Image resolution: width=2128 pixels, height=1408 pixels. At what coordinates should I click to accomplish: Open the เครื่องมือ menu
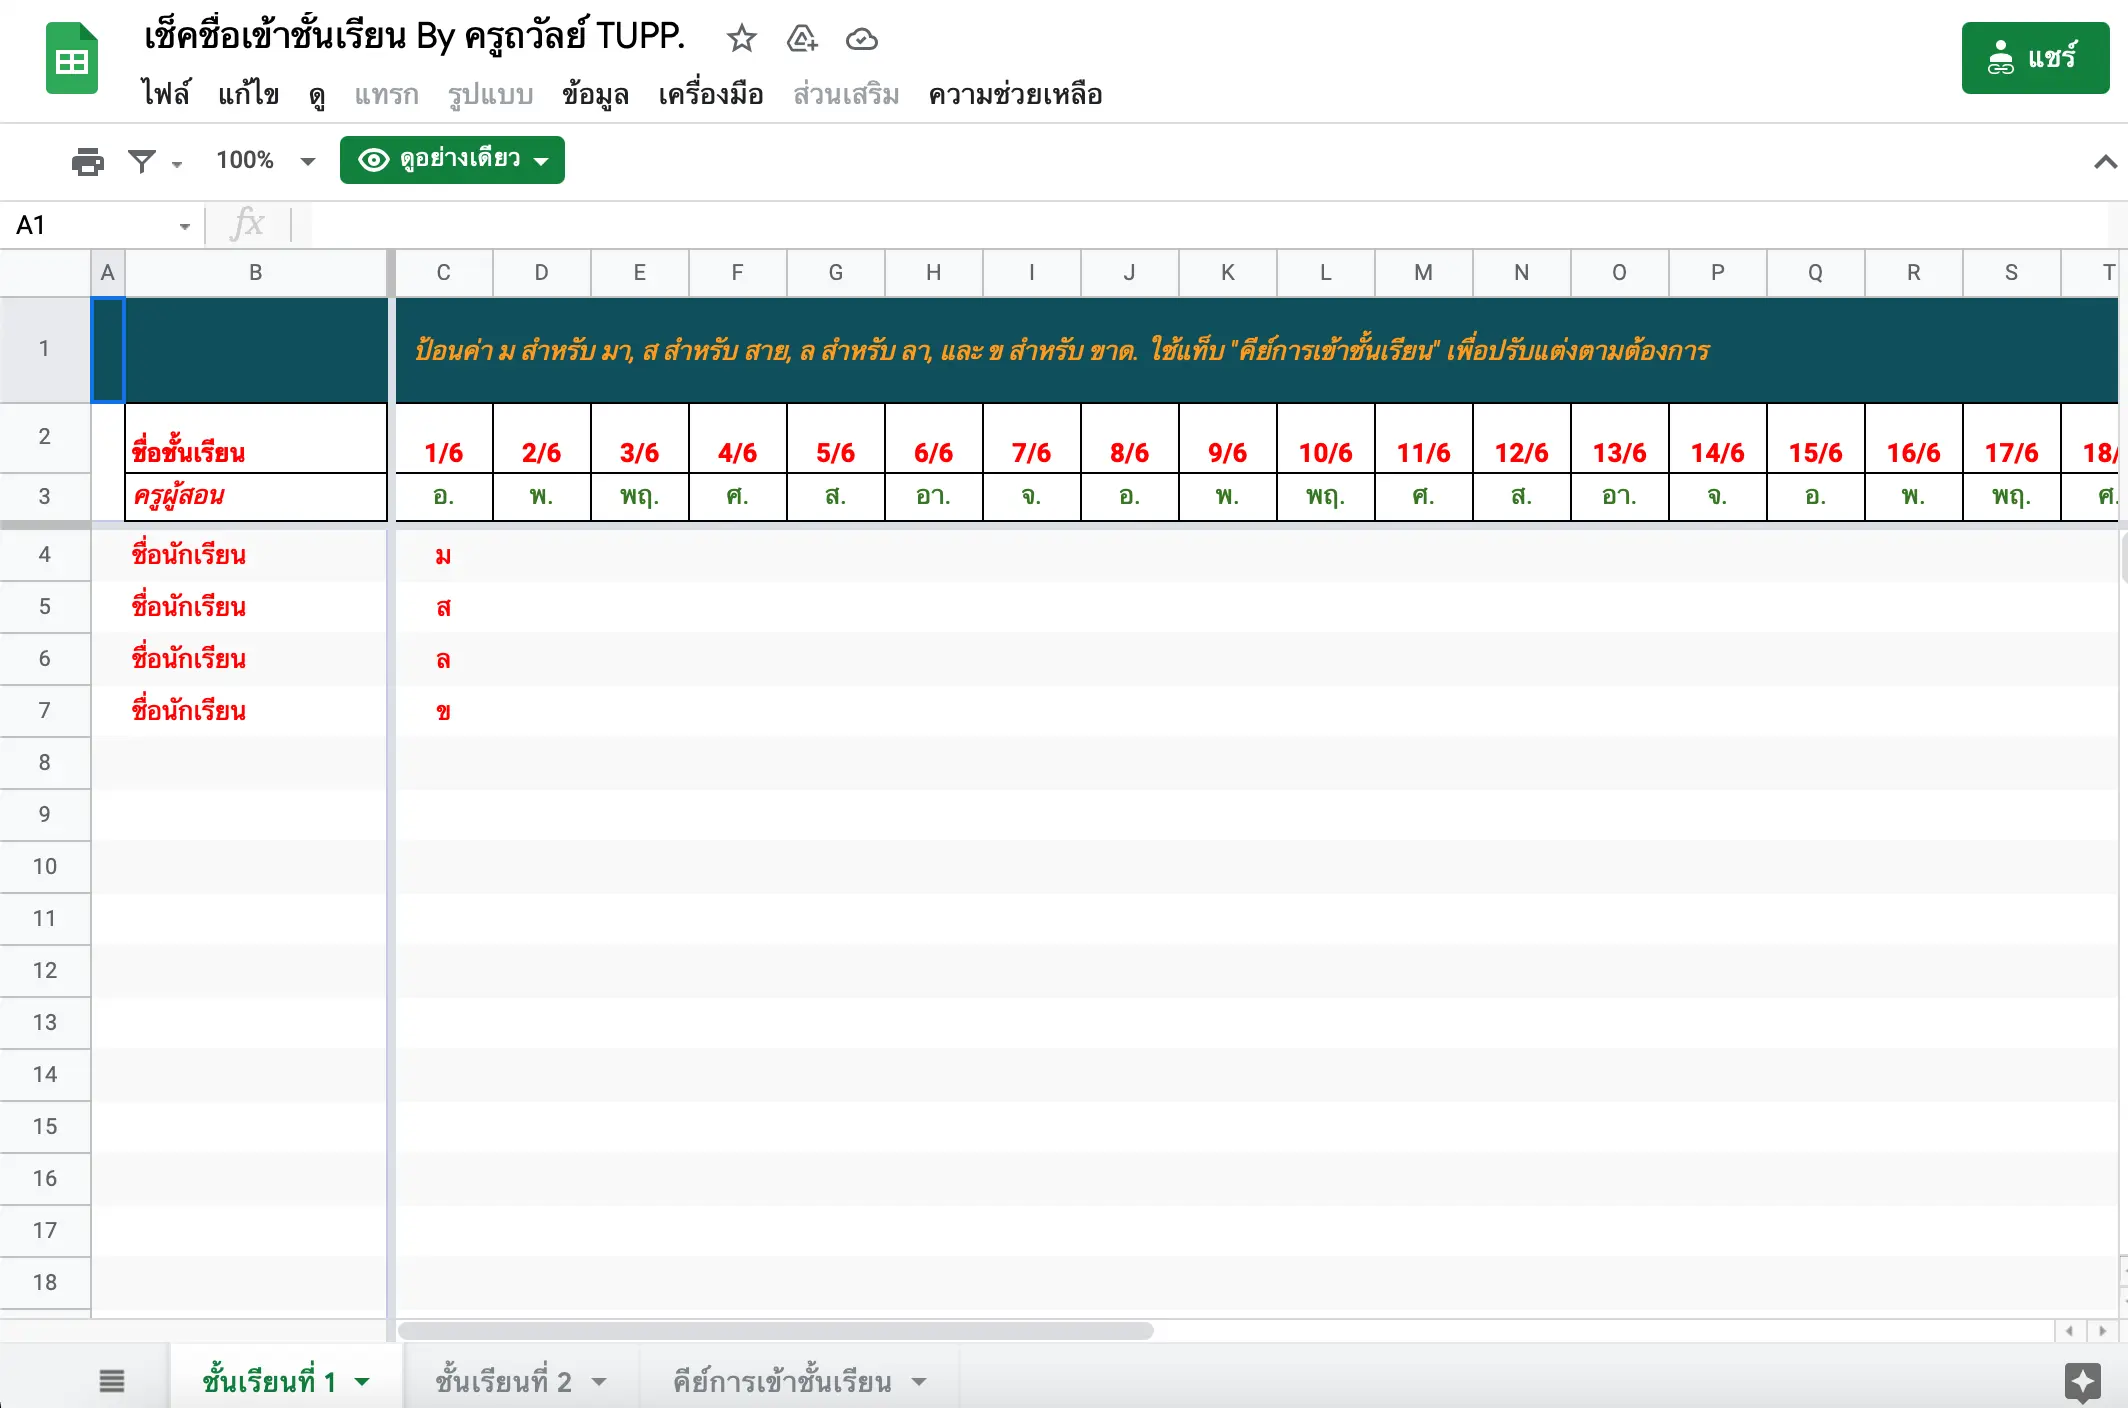[x=711, y=94]
